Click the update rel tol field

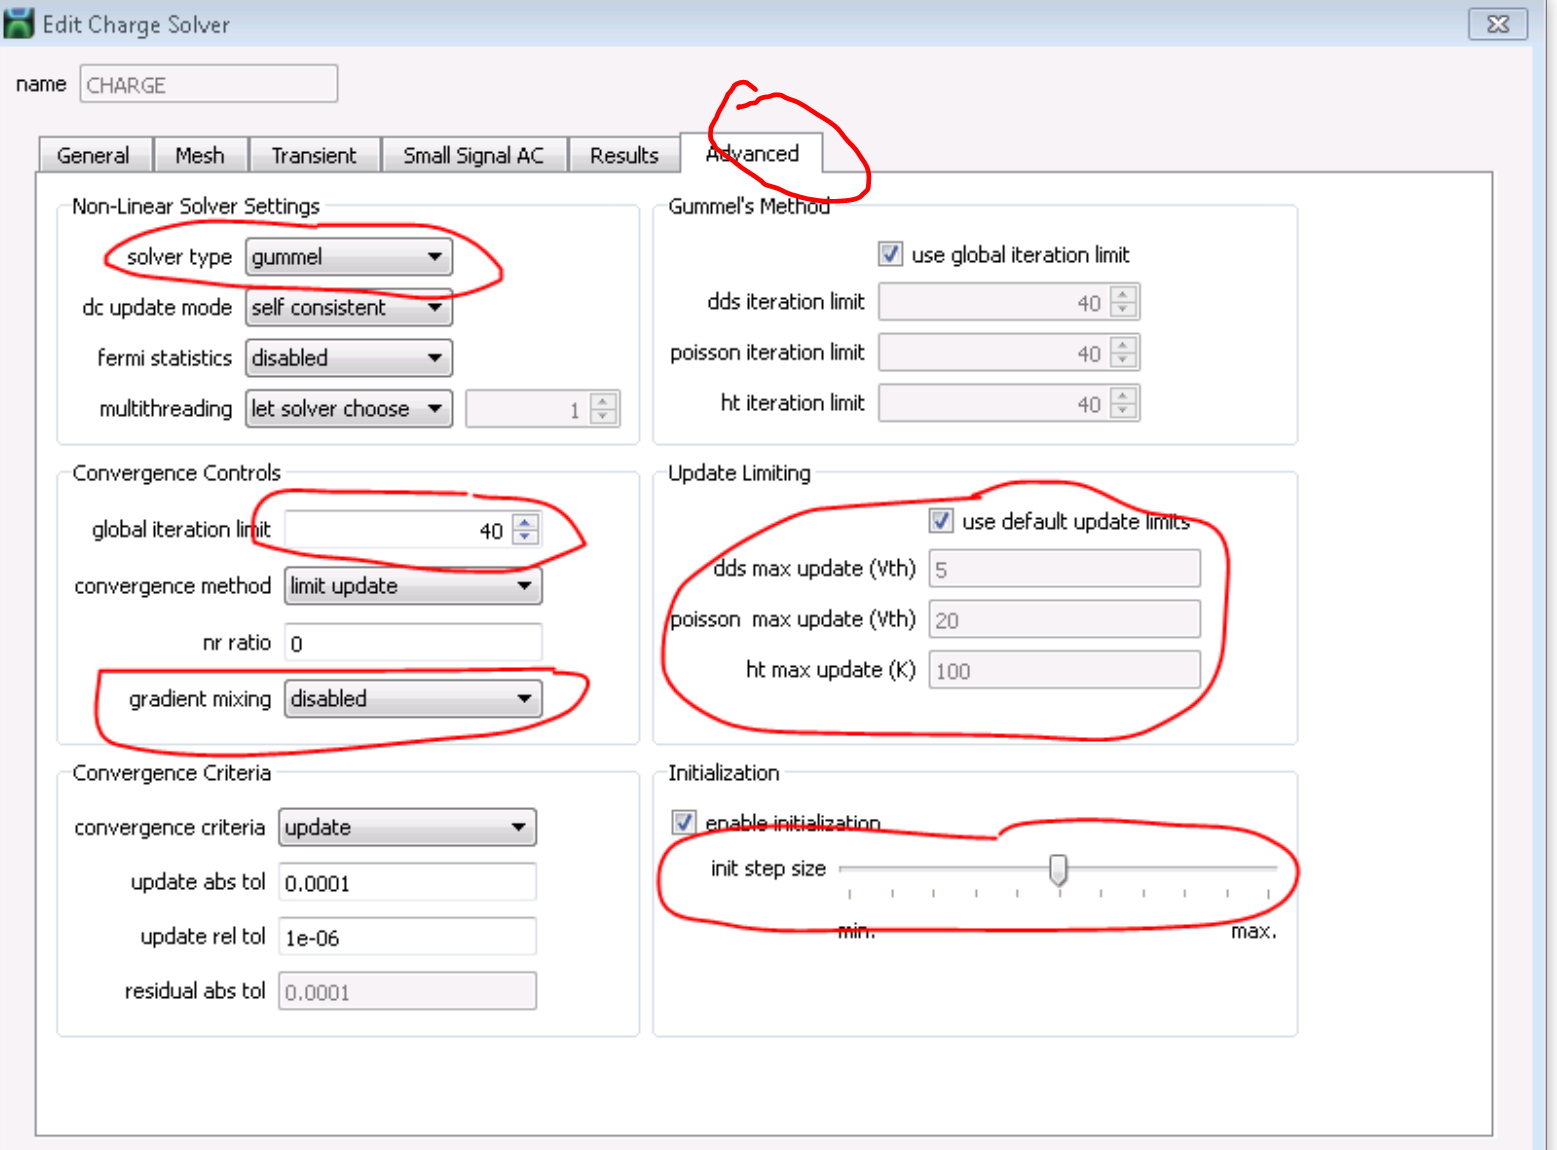(x=407, y=937)
